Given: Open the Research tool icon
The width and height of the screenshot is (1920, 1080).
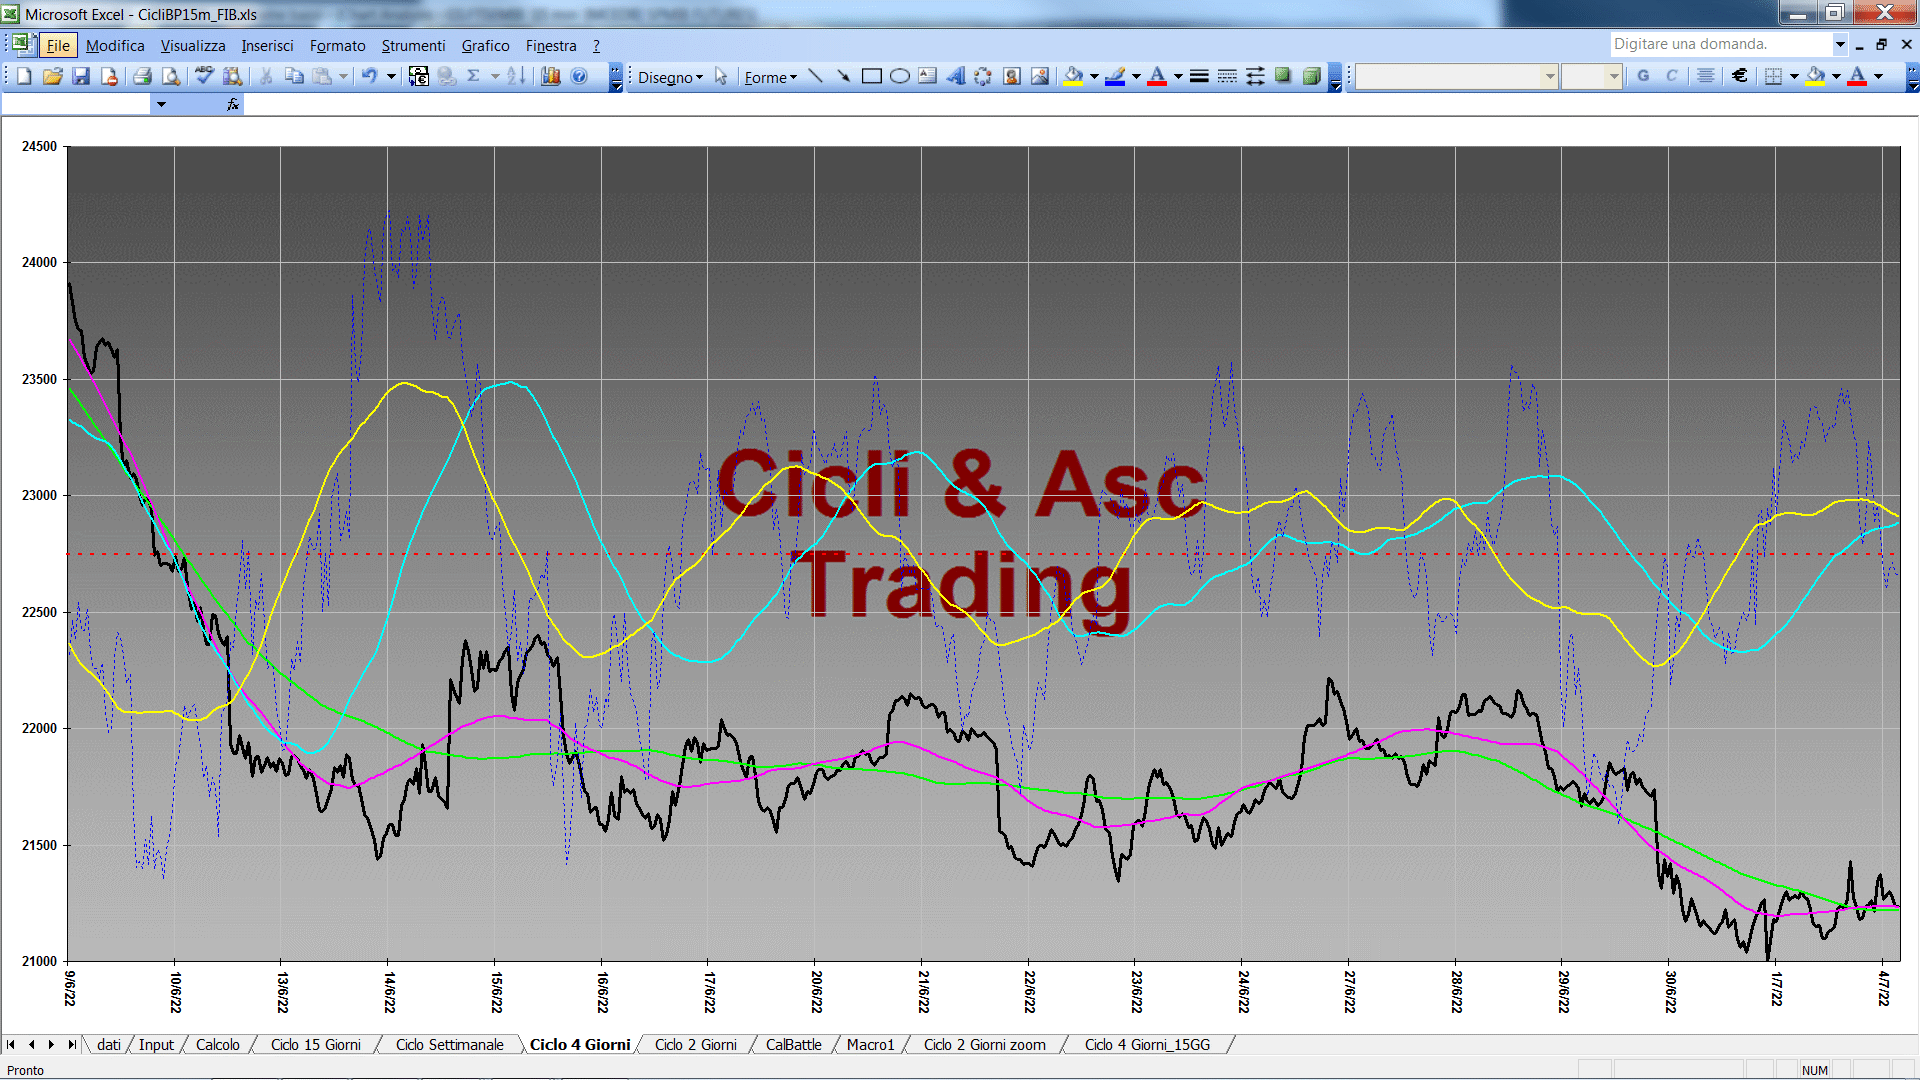Looking at the screenshot, I should [x=233, y=76].
